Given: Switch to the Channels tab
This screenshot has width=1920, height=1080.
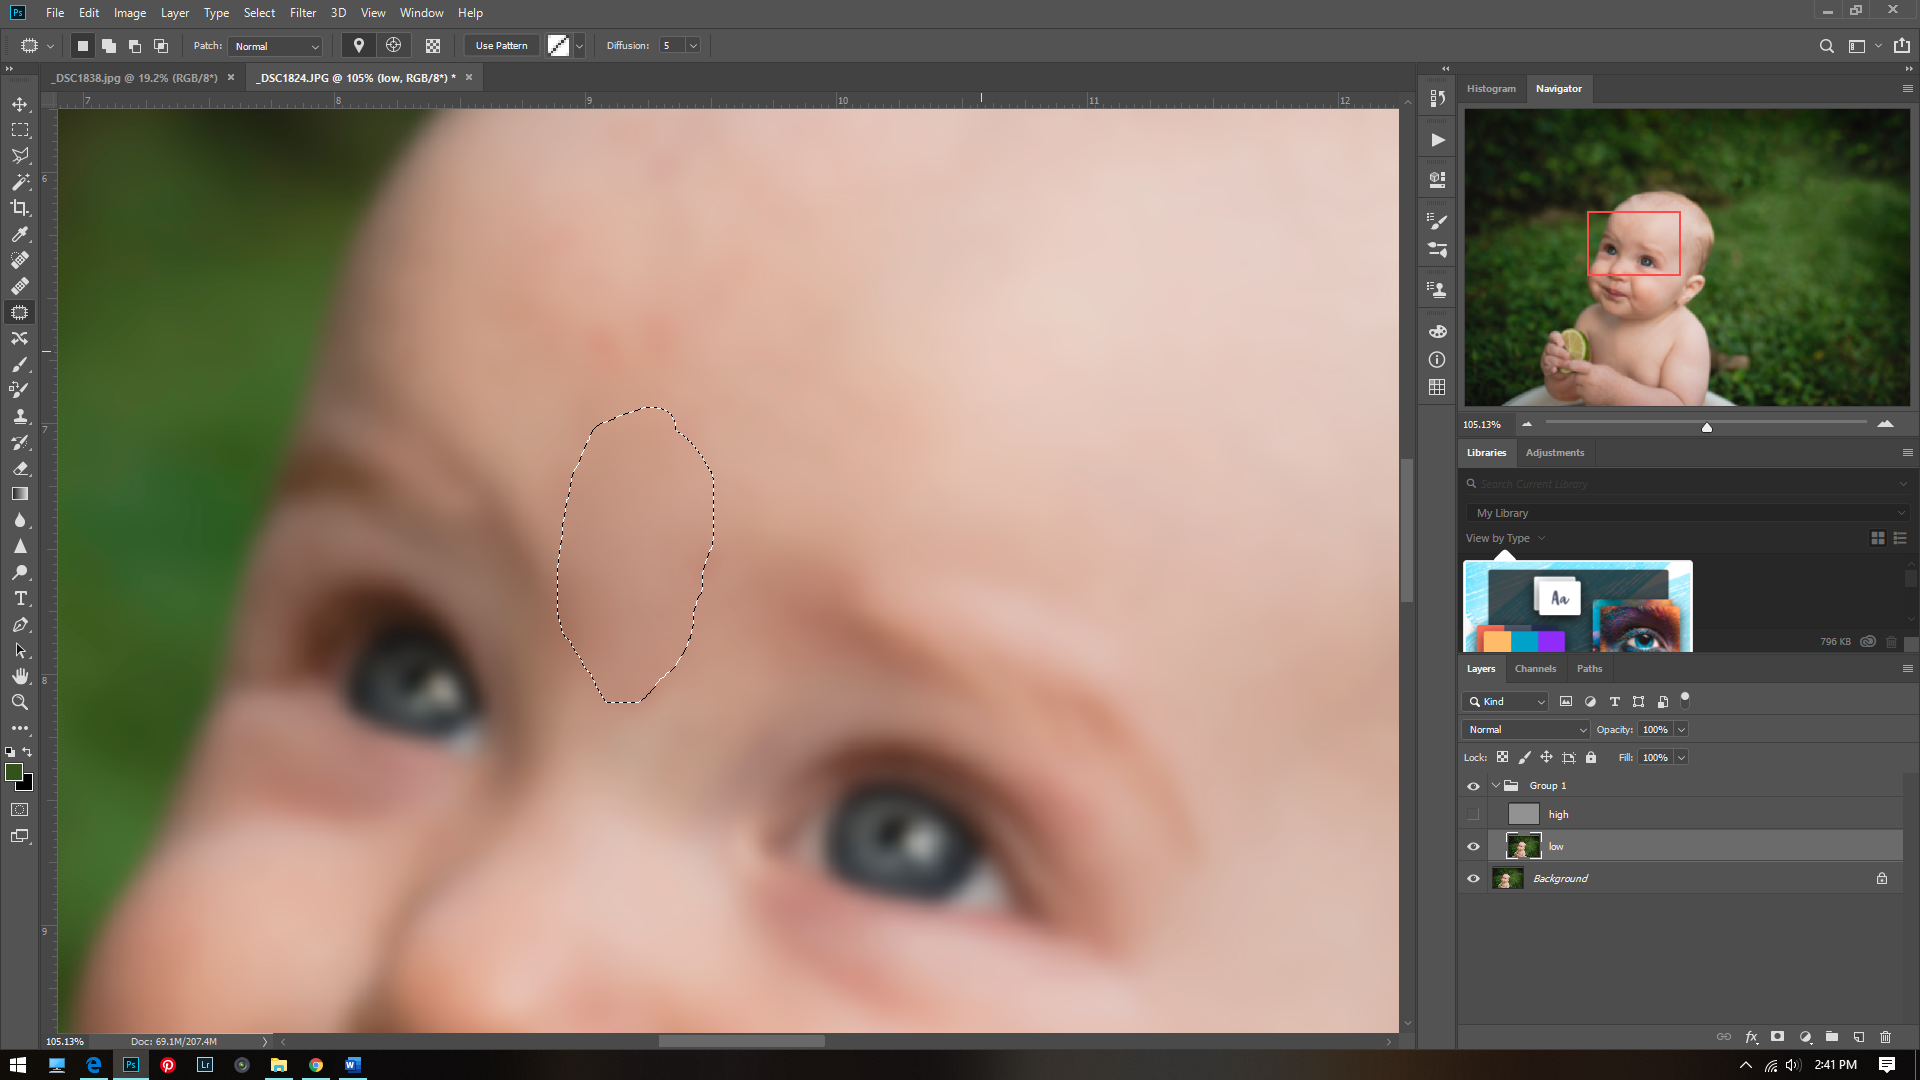Looking at the screenshot, I should 1535,668.
